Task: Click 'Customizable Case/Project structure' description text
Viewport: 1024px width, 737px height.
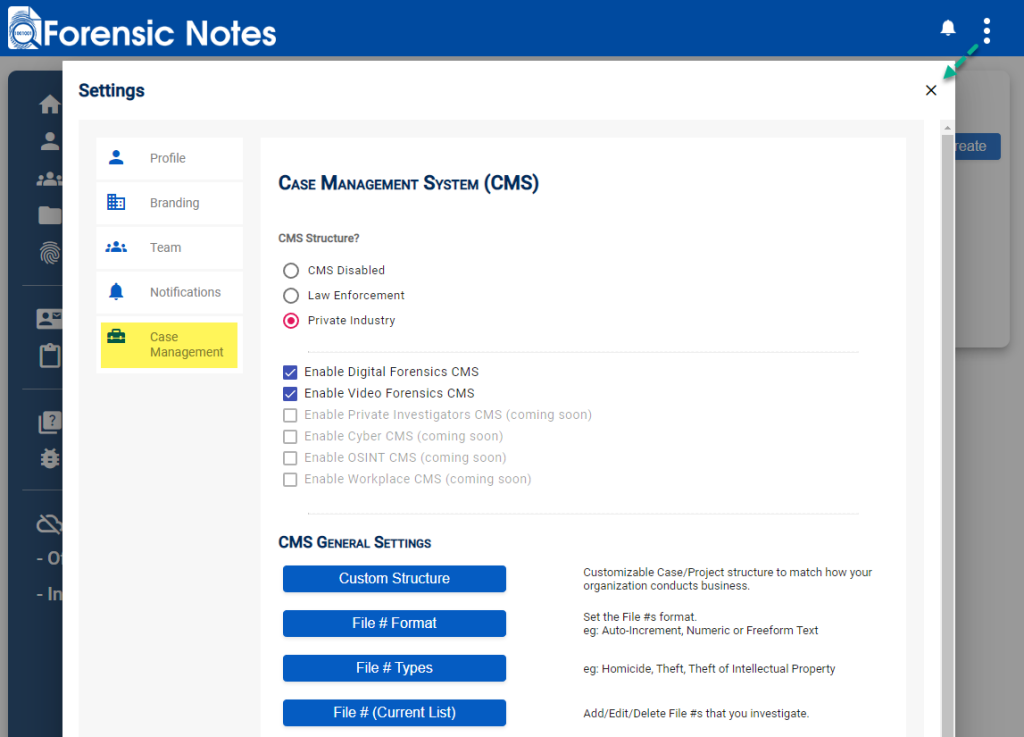Action: coord(728,579)
